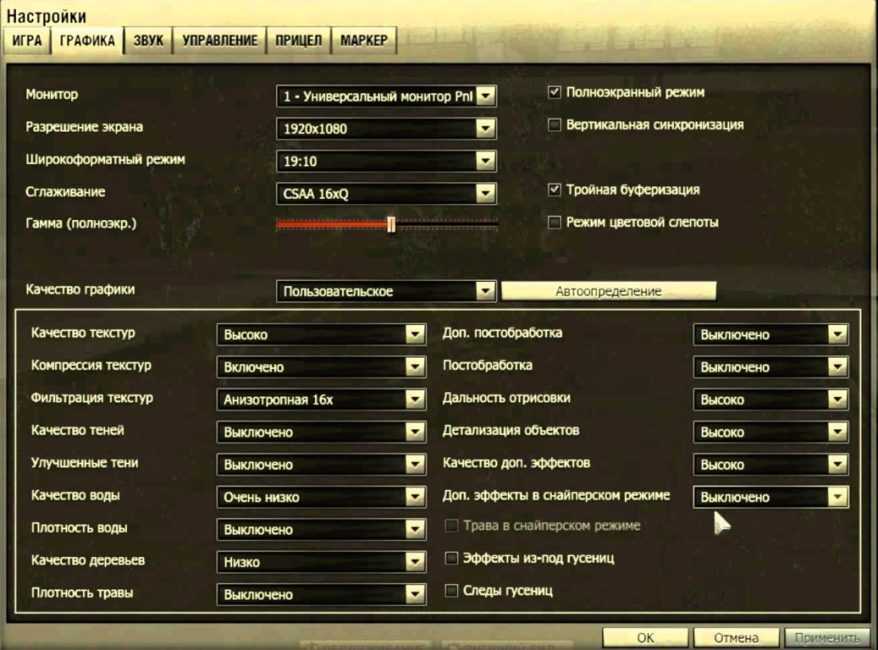Open the Качество воды dropdown
878x650 pixels.
click(415, 497)
